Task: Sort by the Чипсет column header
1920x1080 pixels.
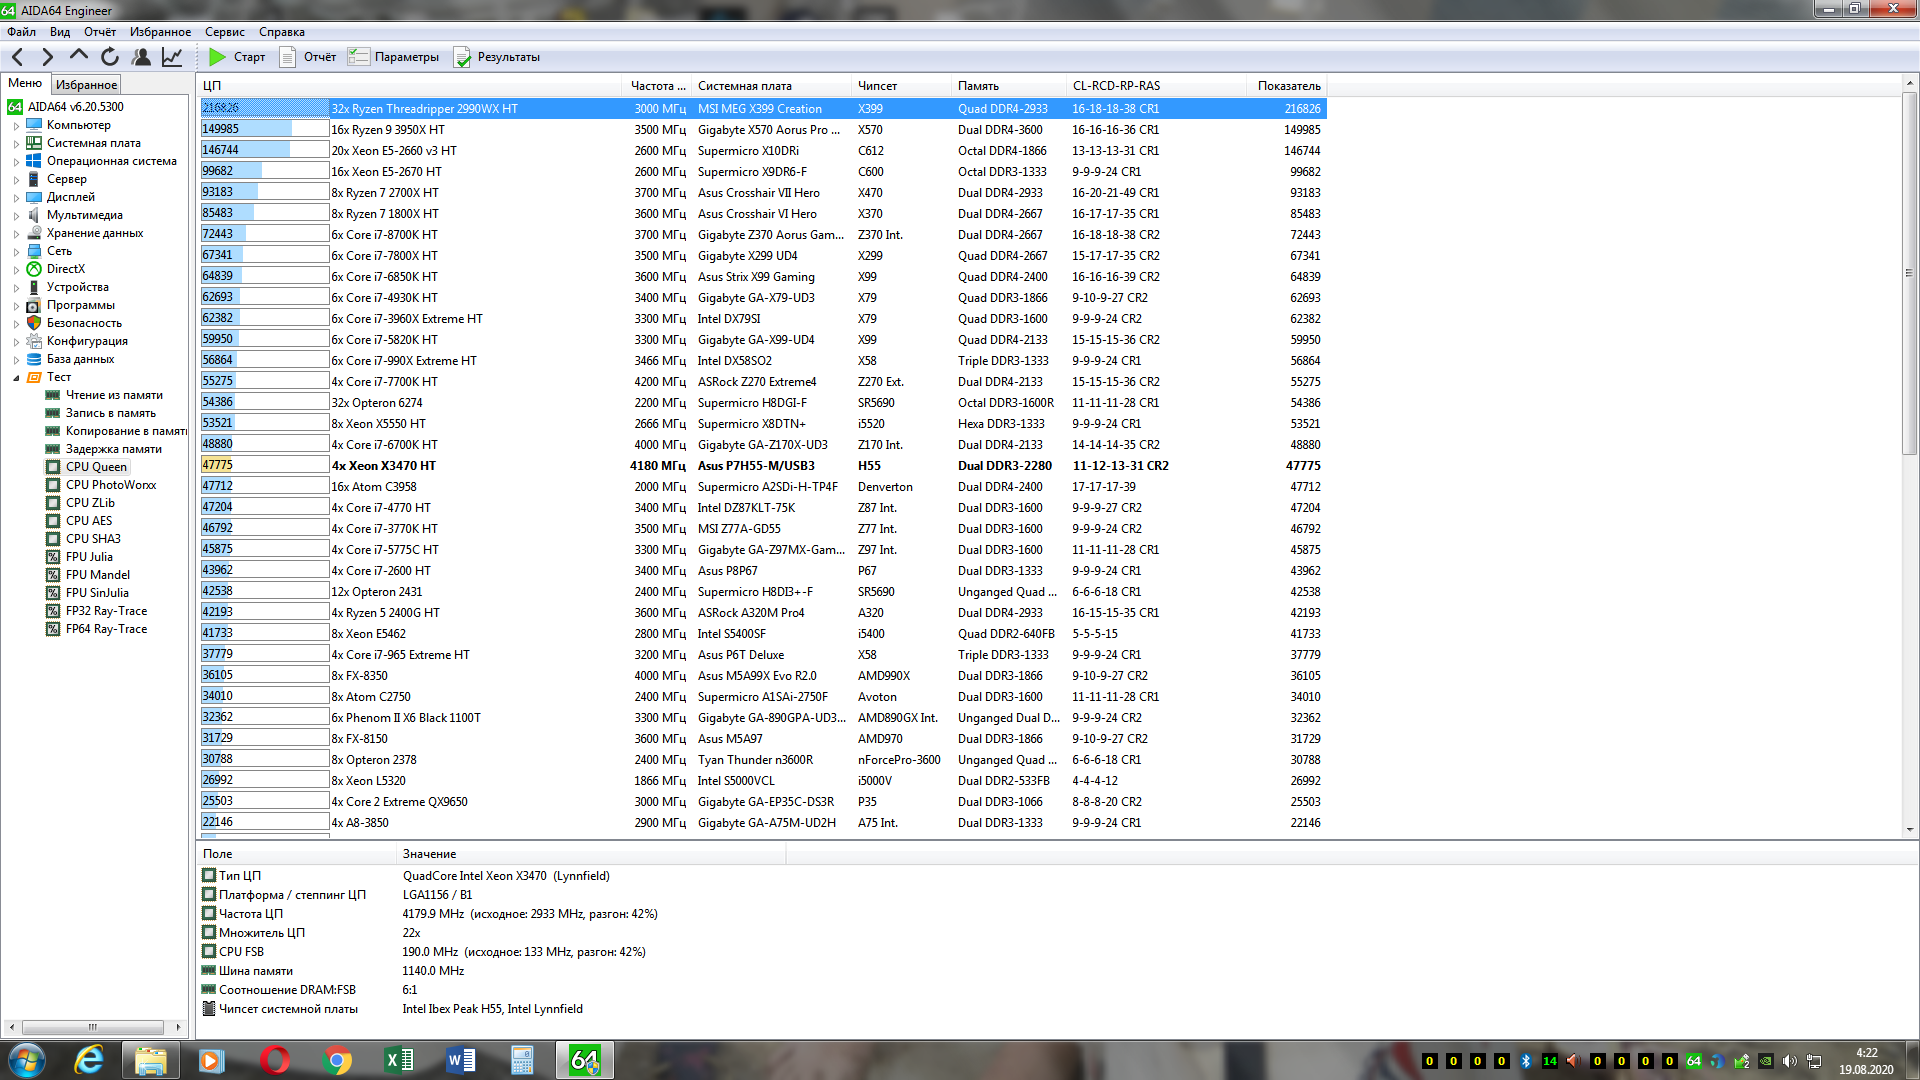Action: pos(901,86)
